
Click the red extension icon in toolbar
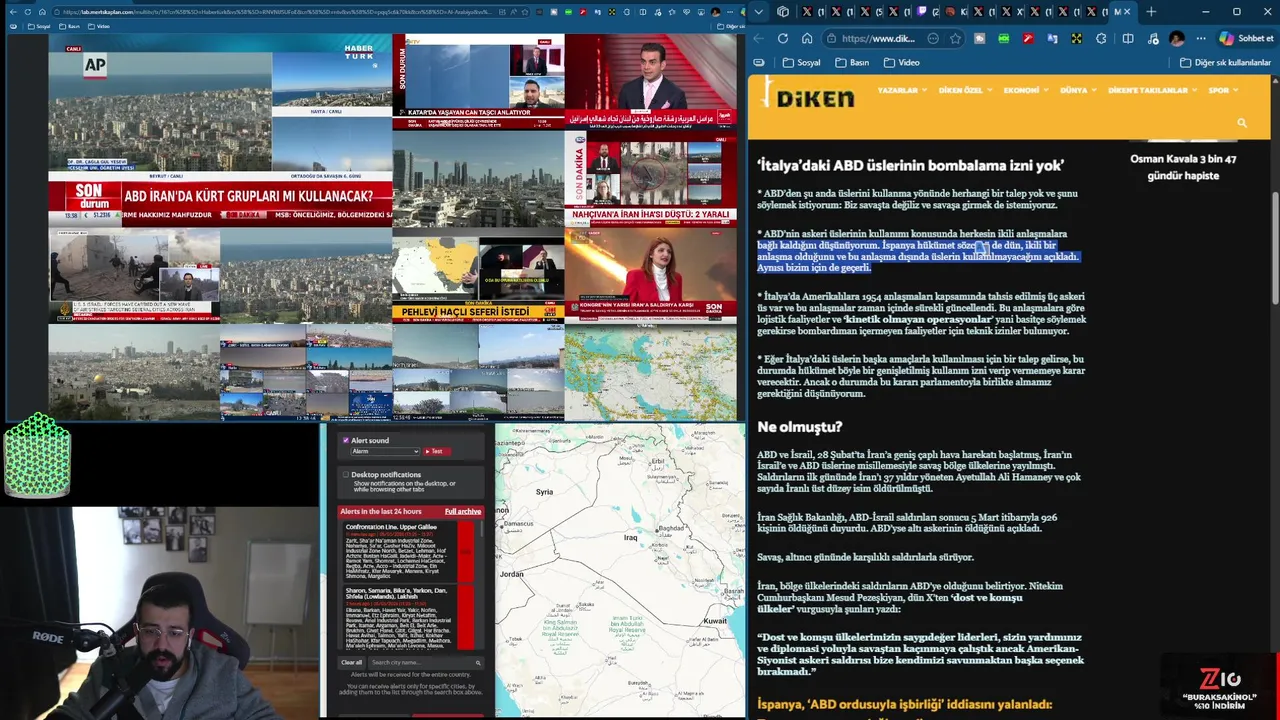point(1028,38)
